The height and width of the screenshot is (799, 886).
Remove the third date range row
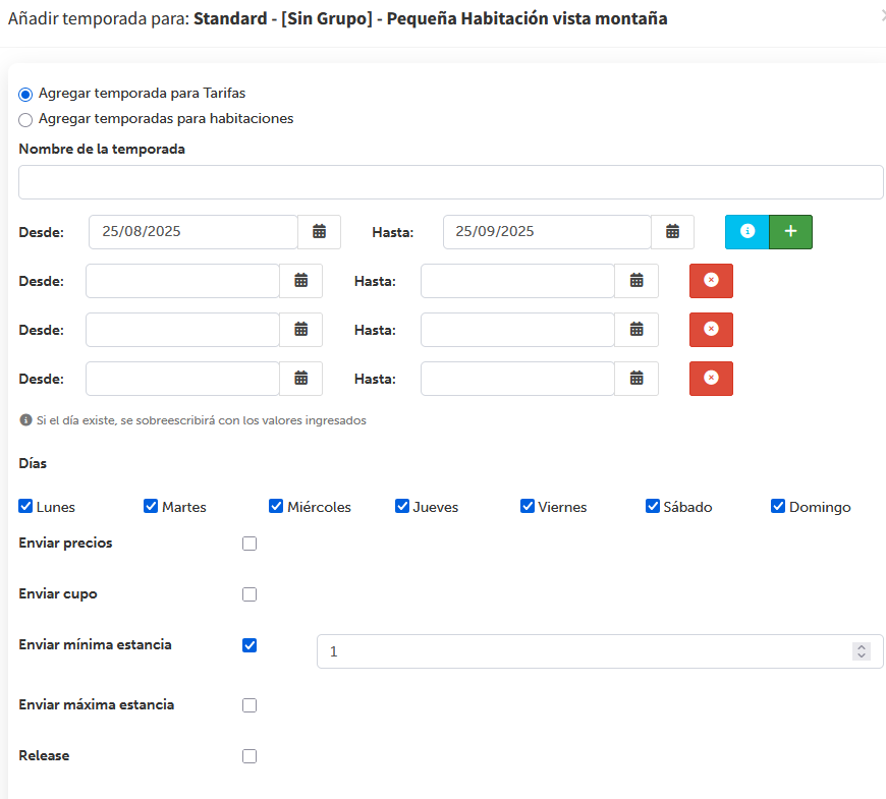pos(711,329)
